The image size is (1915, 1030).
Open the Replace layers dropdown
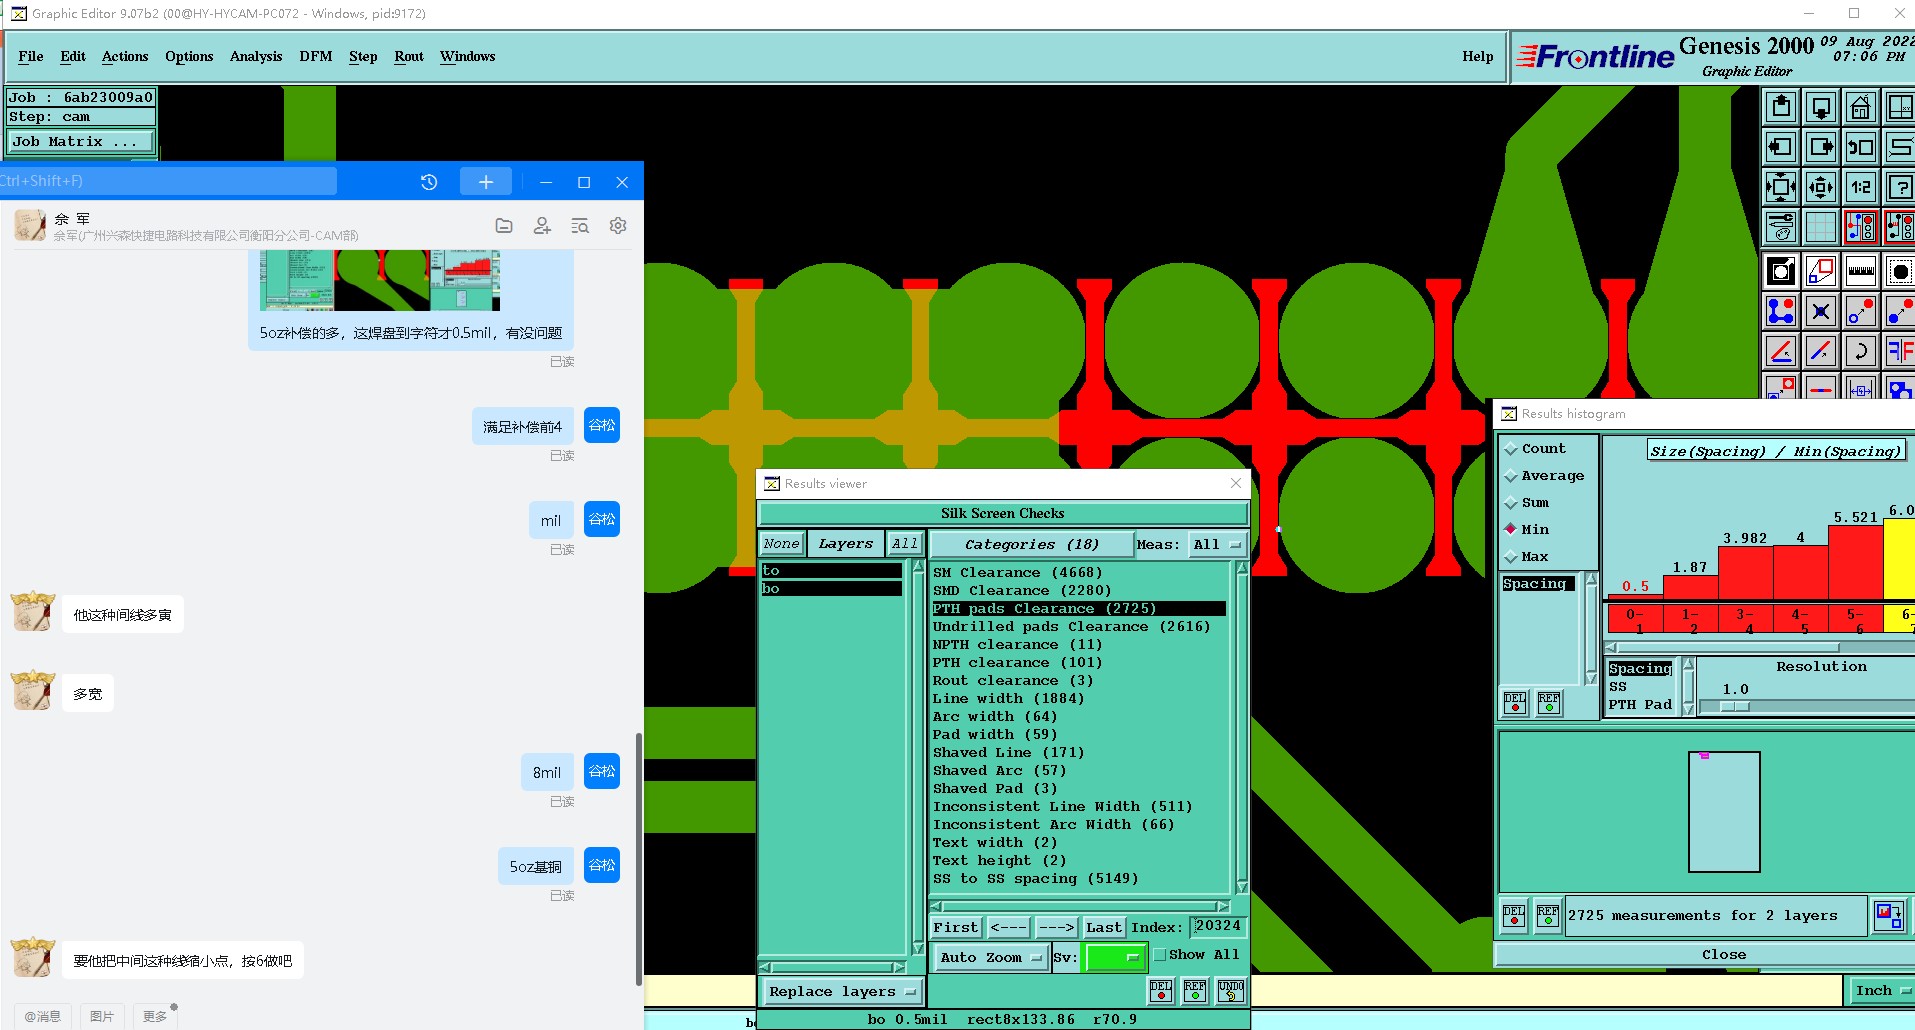click(842, 992)
